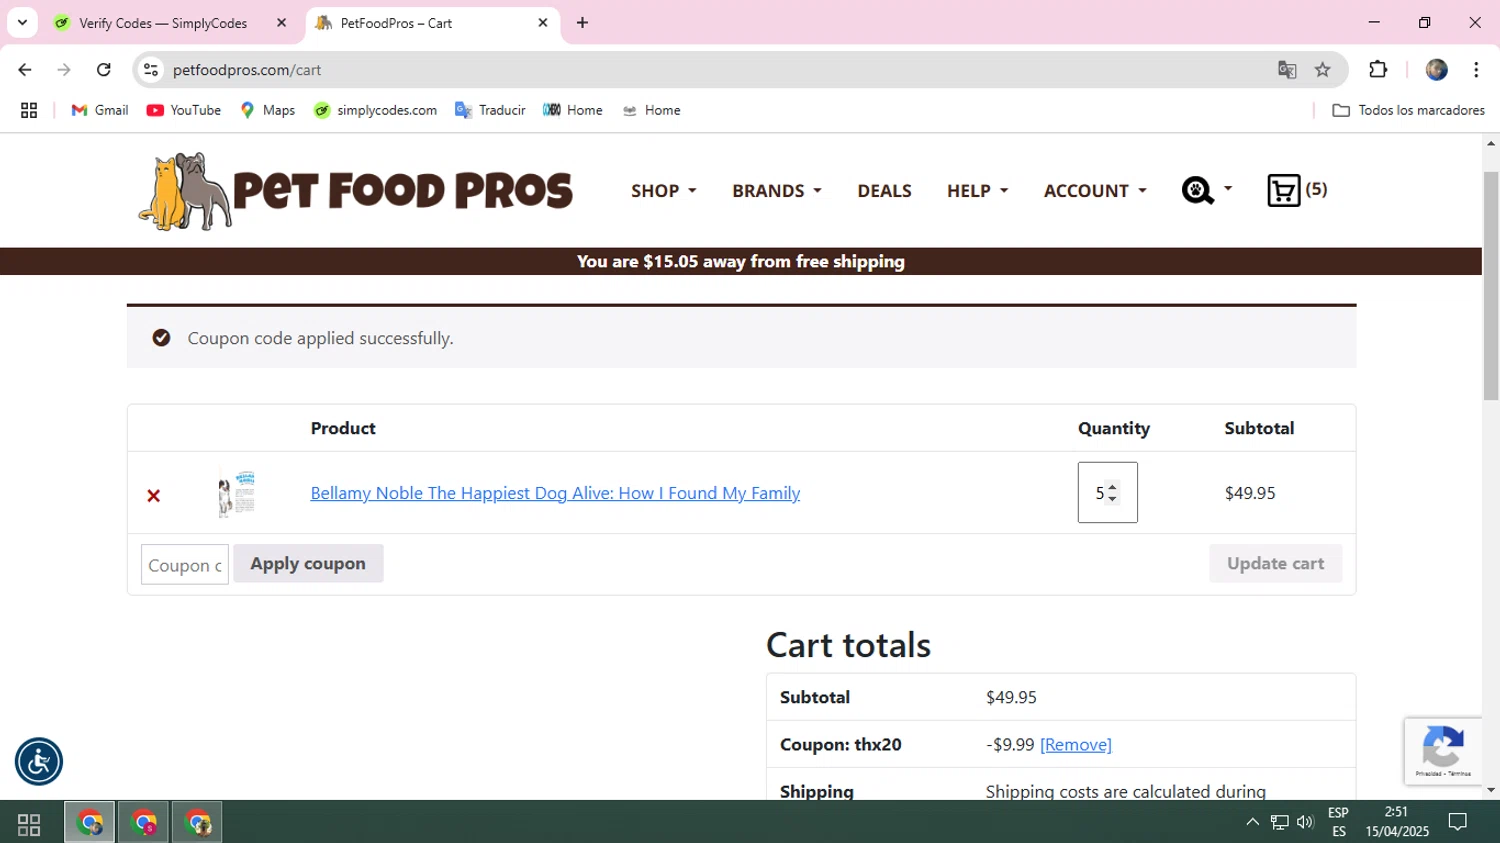Open the apps grid in bookmarks bar
Viewport: 1500px width, 843px height.
click(x=29, y=110)
